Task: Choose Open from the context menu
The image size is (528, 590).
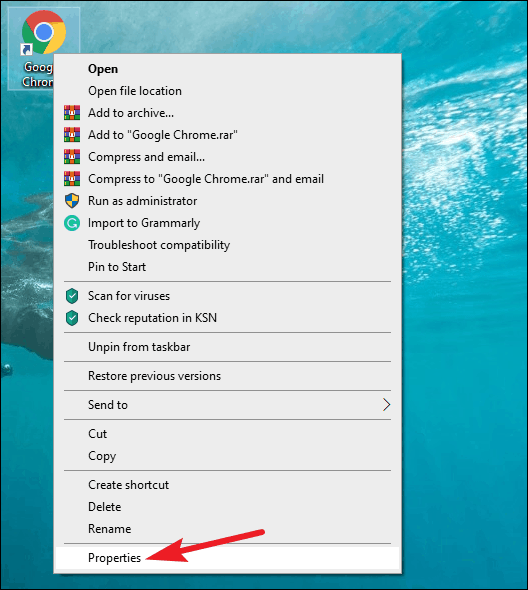Action: coord(227,69)
